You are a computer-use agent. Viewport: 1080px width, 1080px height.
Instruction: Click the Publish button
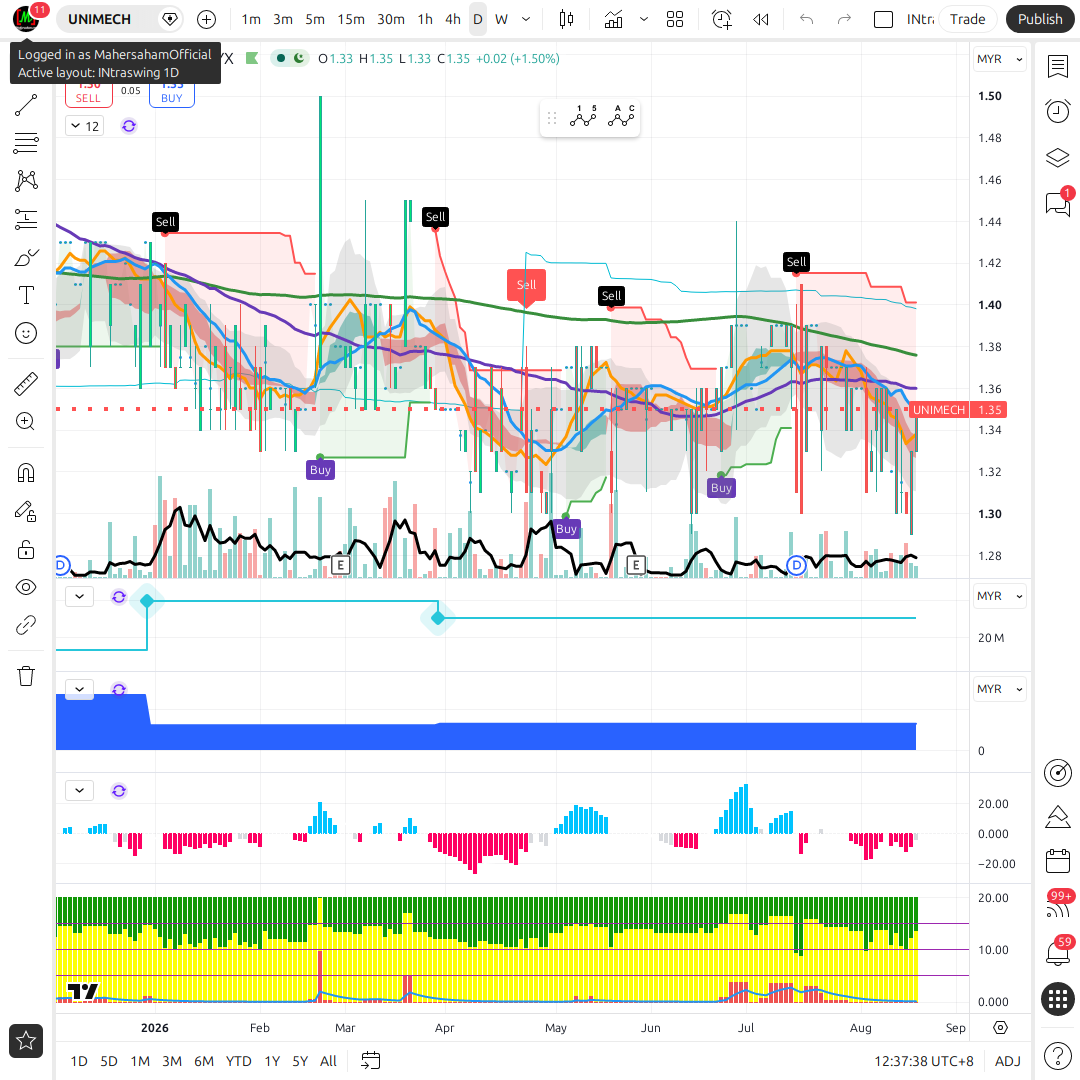coord(1039,19)
